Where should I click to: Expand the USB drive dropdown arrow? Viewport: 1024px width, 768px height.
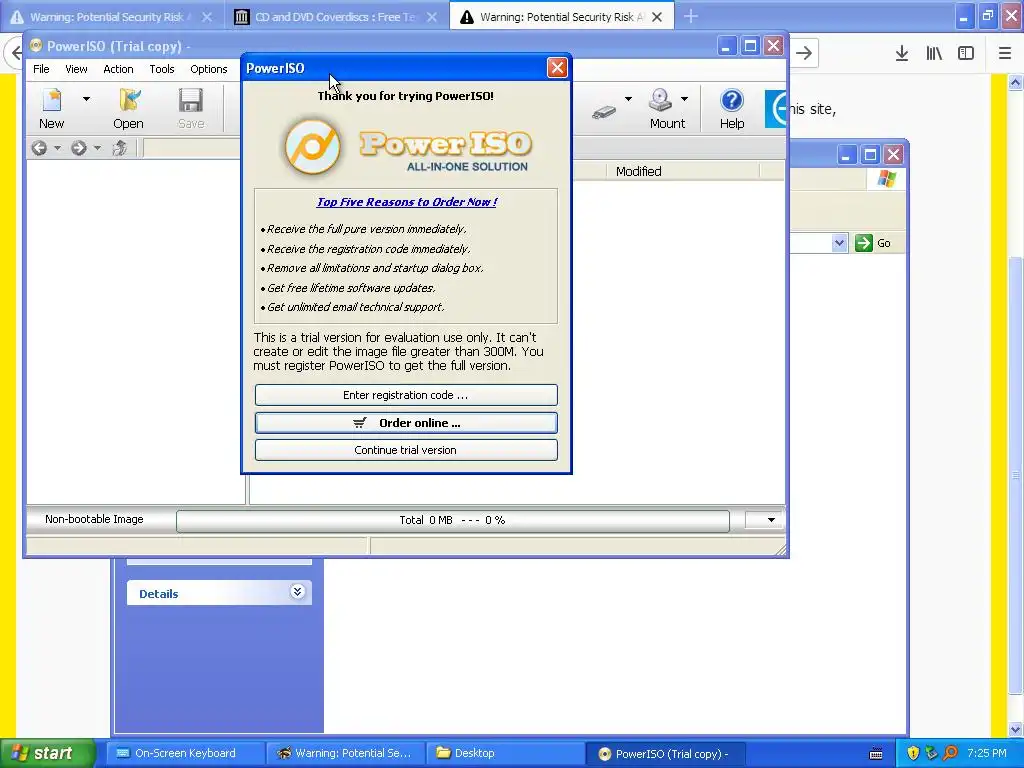(x=628, y=99)
